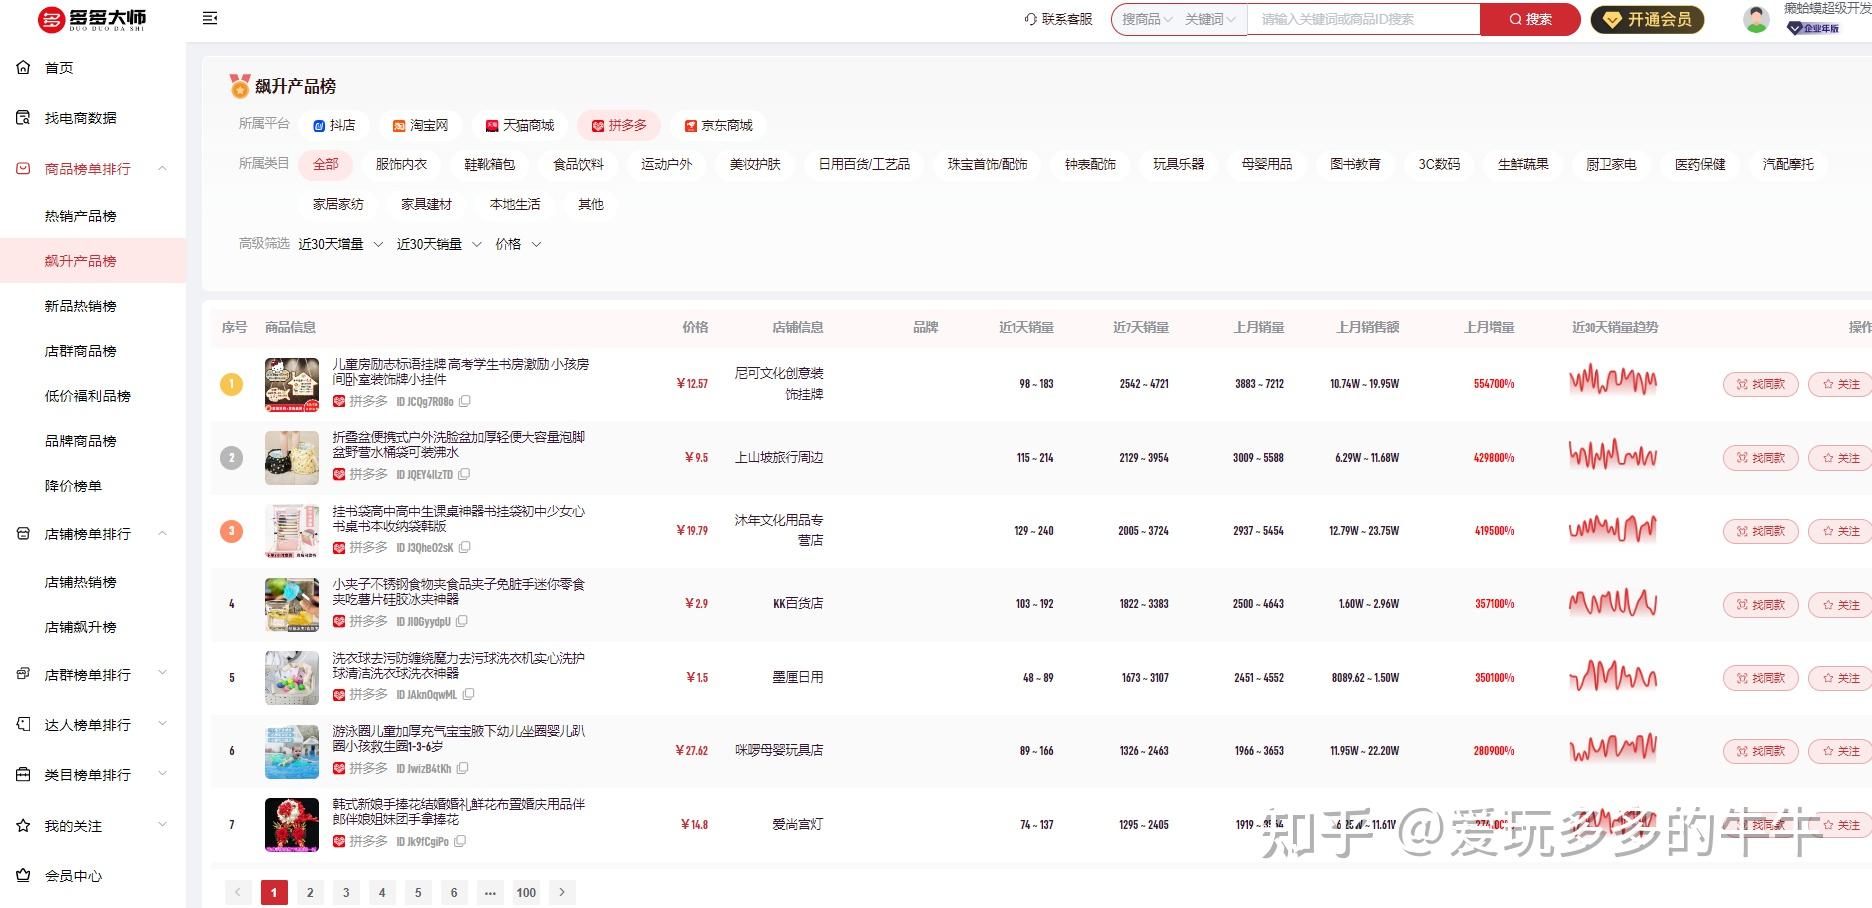Screen dimensions: 1872x908
Task: Select the 找电商数据 search icon
Action: 23,117
